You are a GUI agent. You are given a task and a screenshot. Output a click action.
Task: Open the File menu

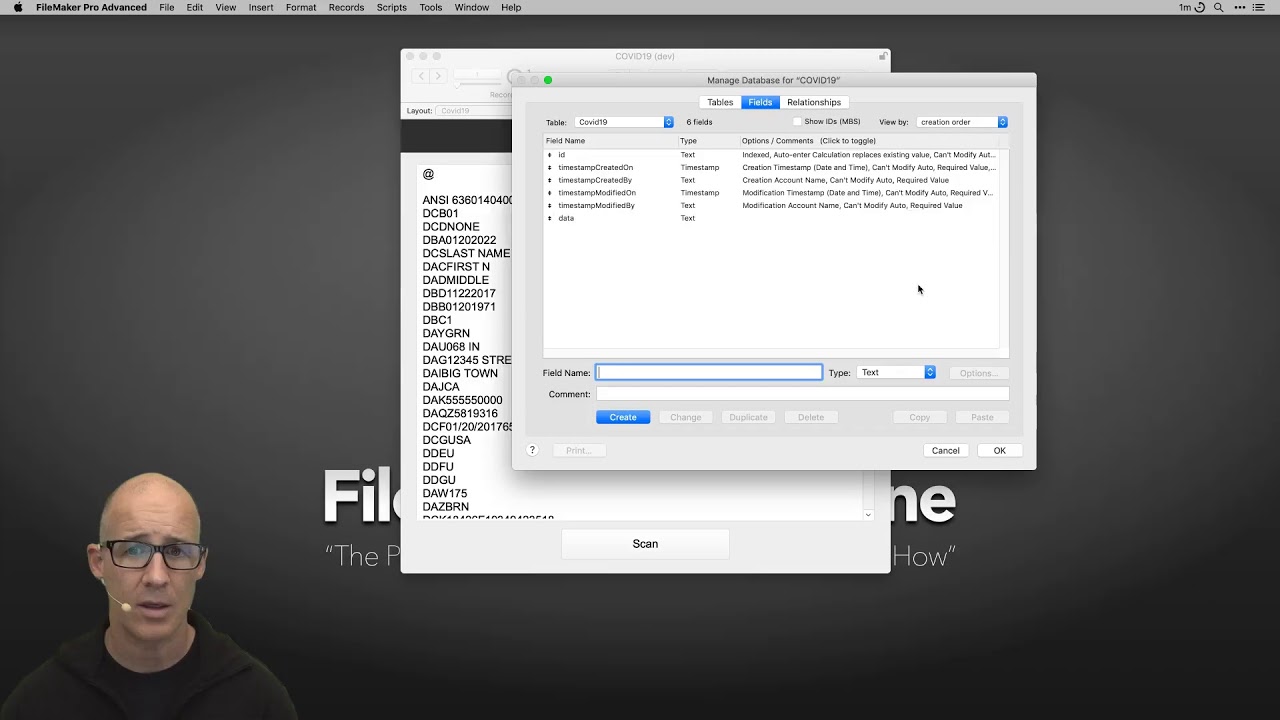(x=167, y=7)
